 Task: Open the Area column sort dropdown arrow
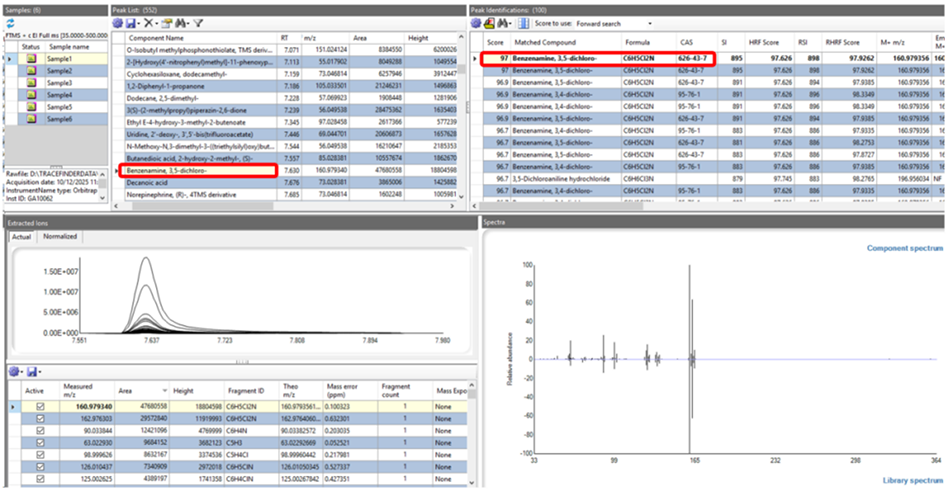pos(165,391)
